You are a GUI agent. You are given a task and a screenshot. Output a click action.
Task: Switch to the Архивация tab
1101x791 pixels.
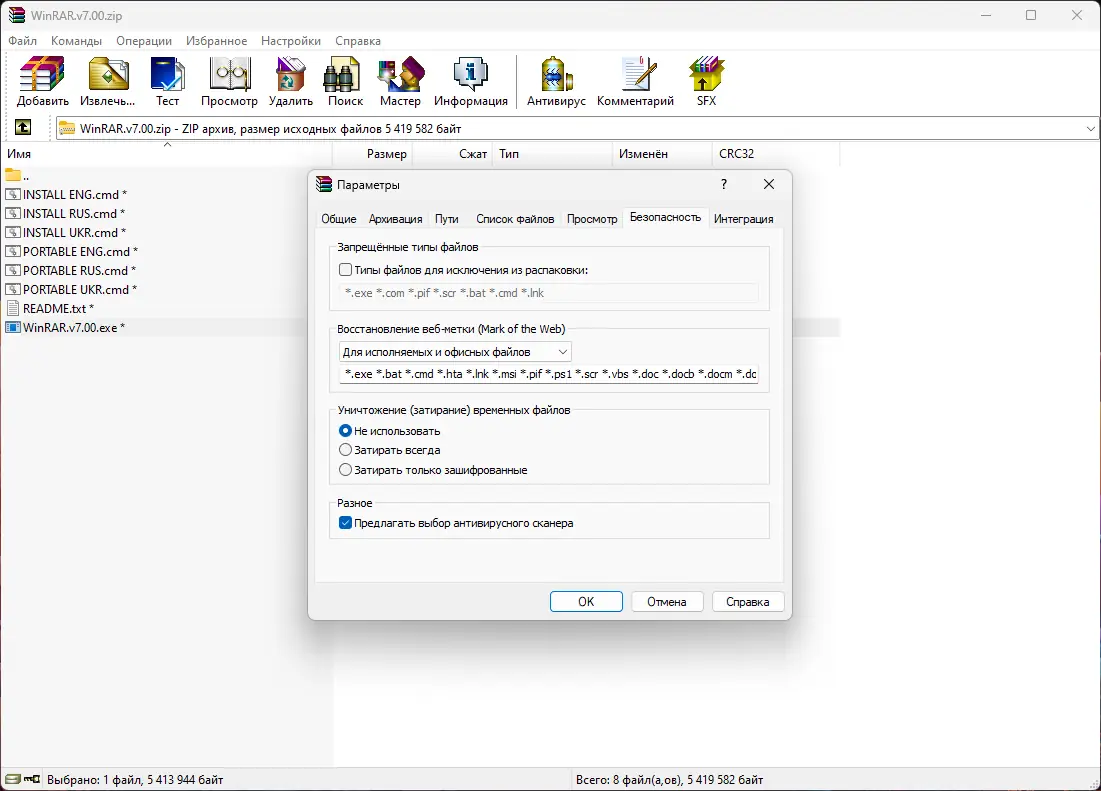point(395,219)
